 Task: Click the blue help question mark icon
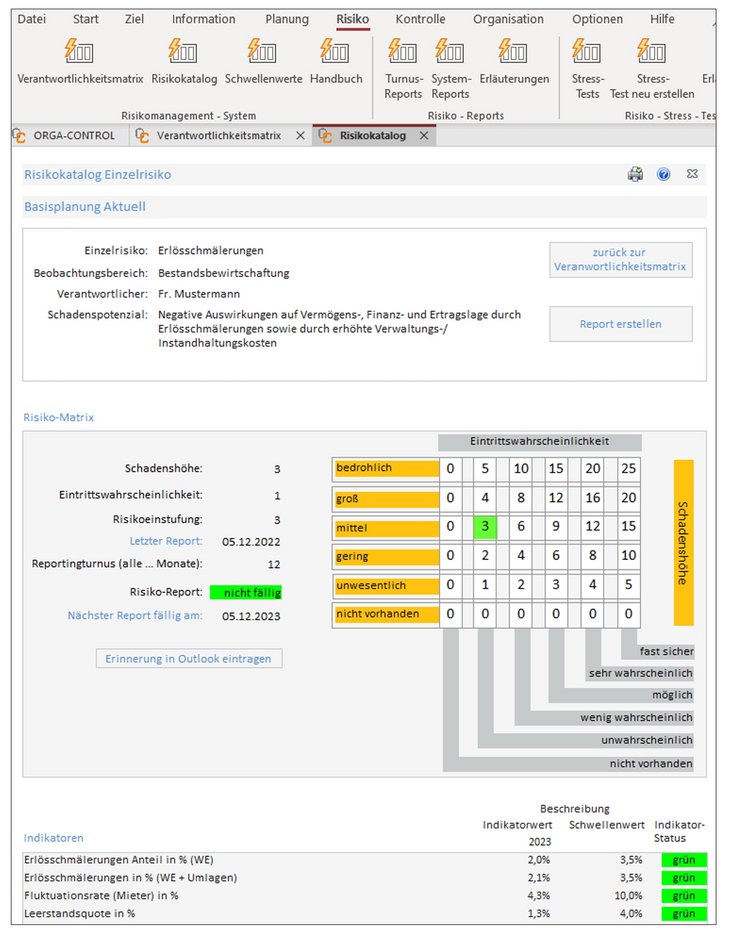(663, 174)
